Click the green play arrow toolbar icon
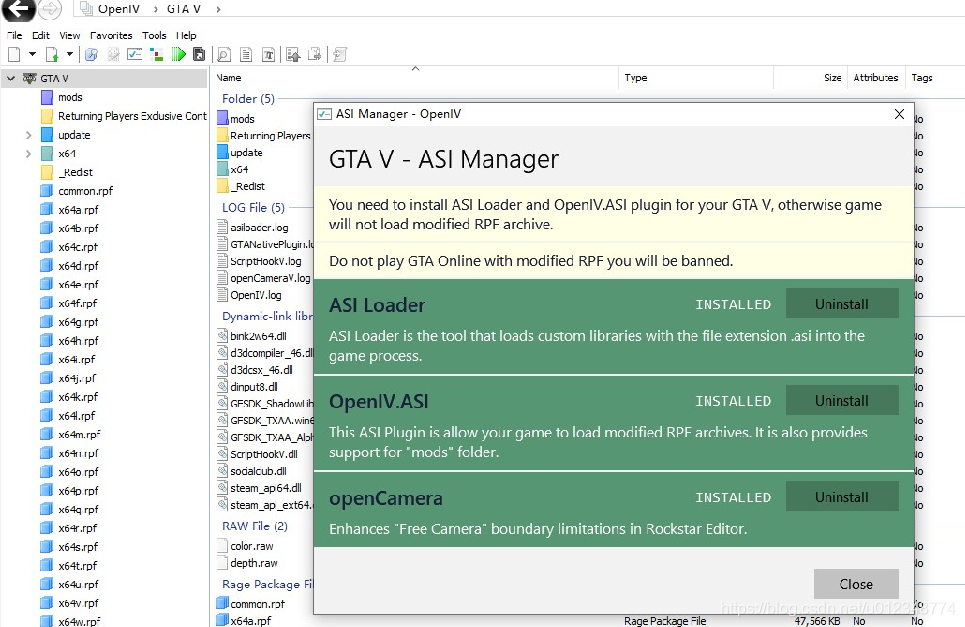Viewport: 965px width, 627px height. coord(178,54)
